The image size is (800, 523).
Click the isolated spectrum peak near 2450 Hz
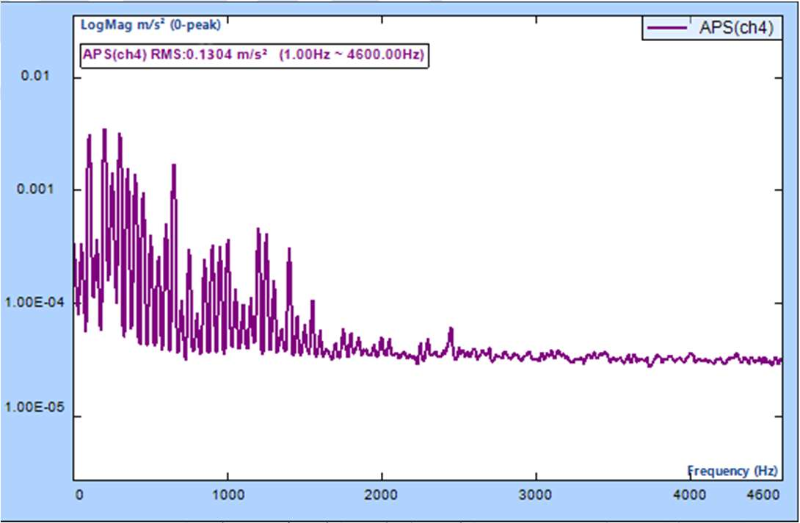[450, 329]
